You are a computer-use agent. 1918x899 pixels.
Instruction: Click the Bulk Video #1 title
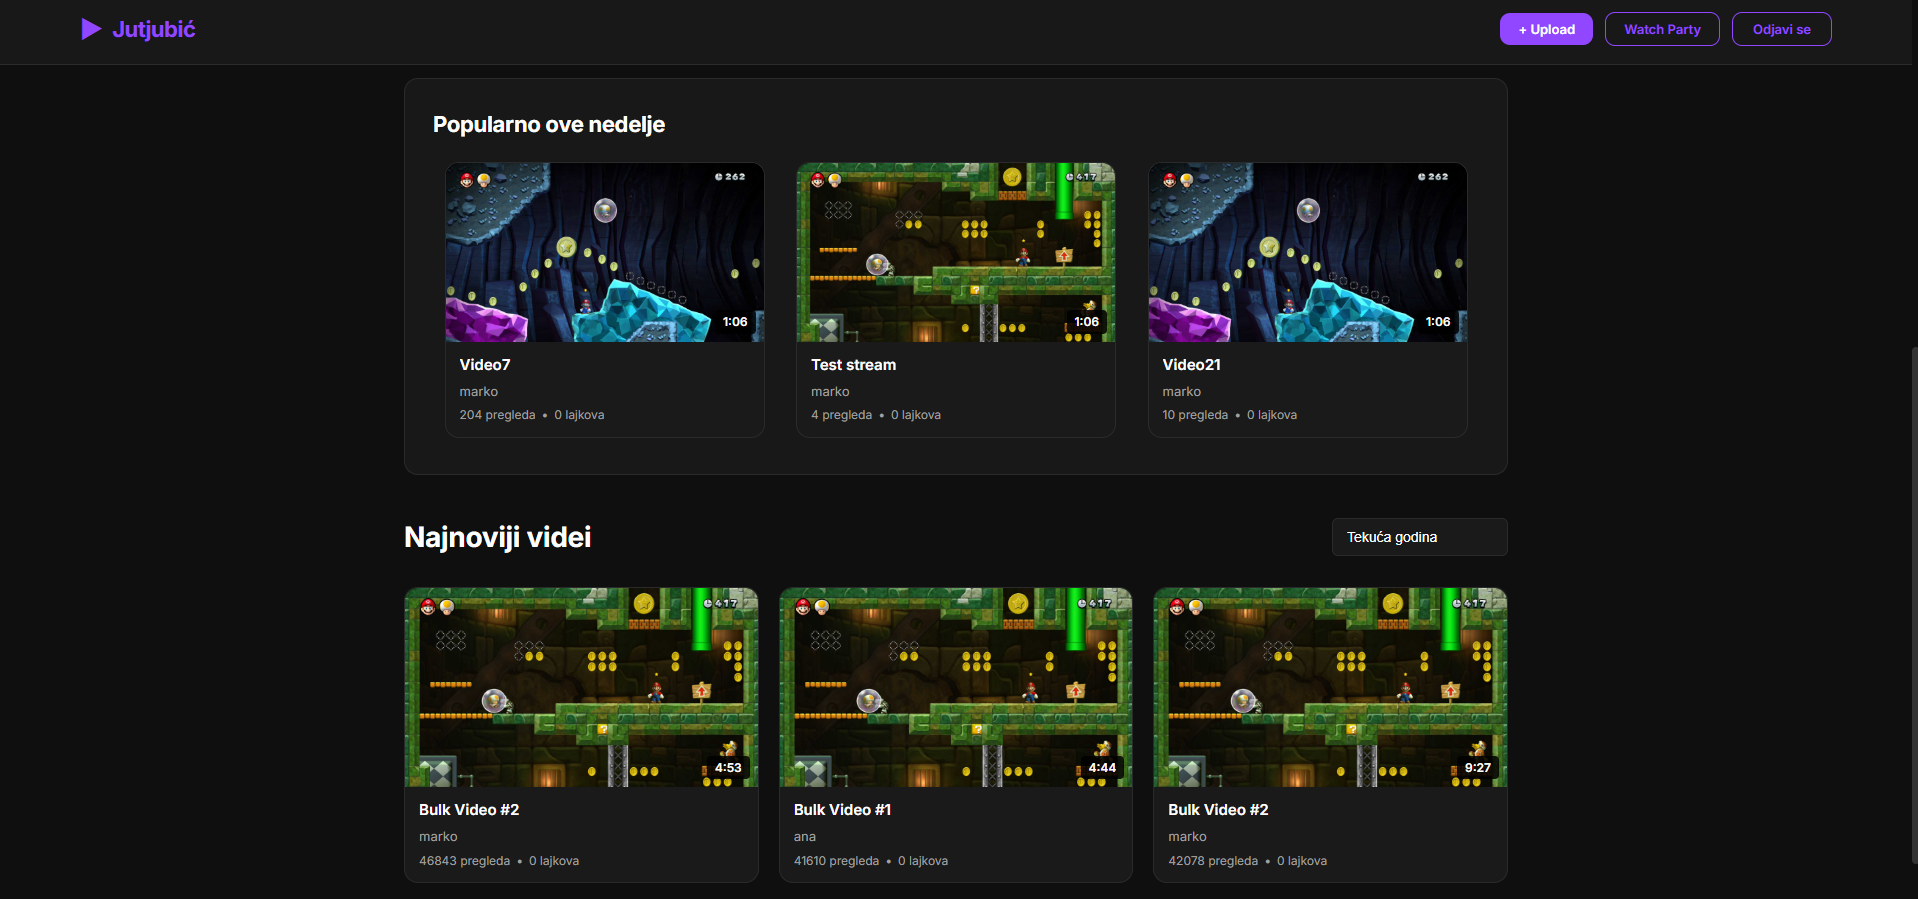point(842,810)
